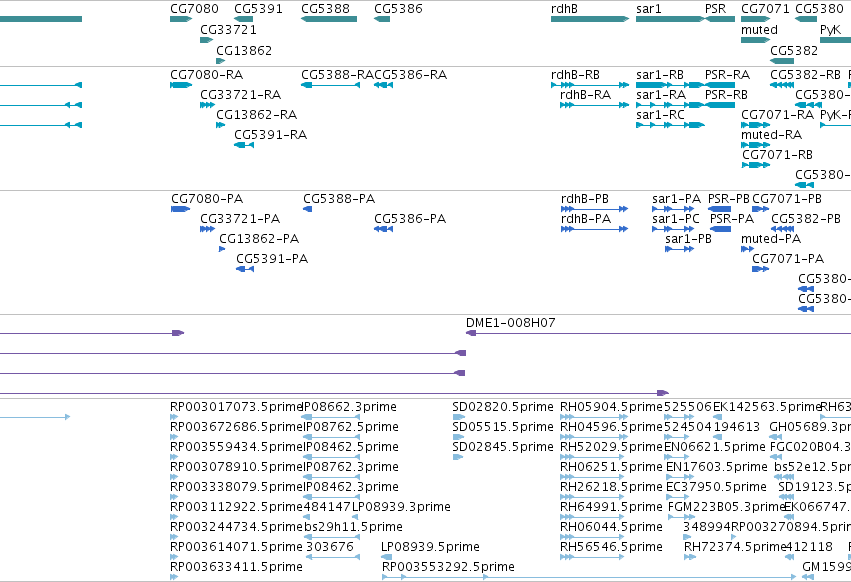This screenshot has width=851, height=582.
Task: Select EST RP003017073.5prime
Action: pos(237,407)
